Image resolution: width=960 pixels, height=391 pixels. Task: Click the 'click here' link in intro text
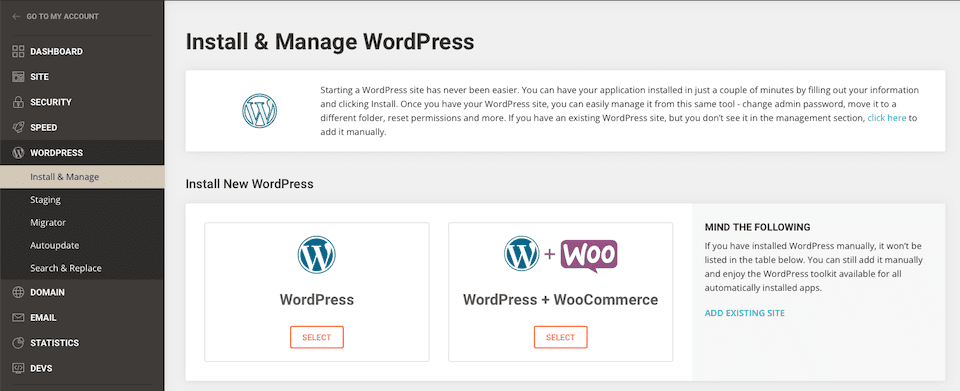tap(887, 117)
